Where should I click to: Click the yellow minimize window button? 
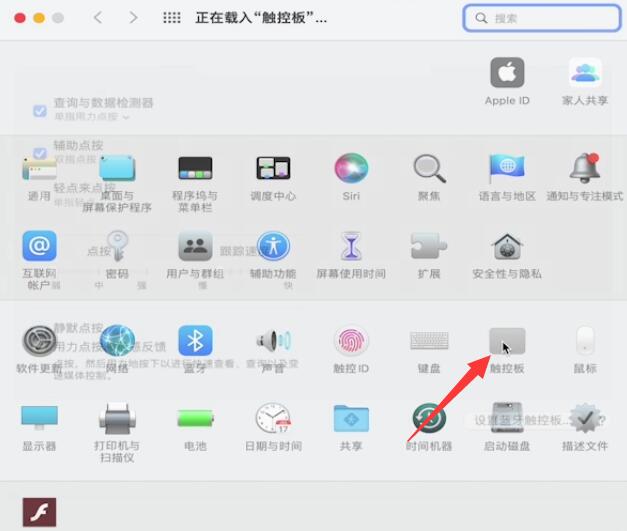39,18
